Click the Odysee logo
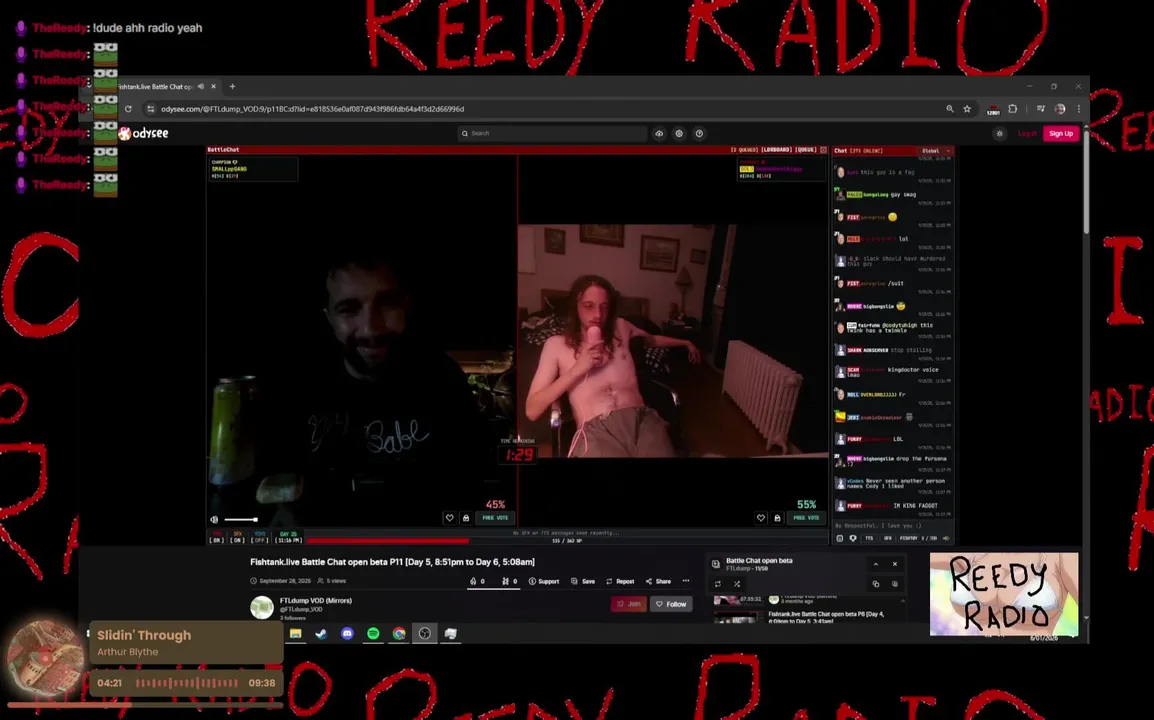This screenshot has height=720, width=1154. point(144,133)
